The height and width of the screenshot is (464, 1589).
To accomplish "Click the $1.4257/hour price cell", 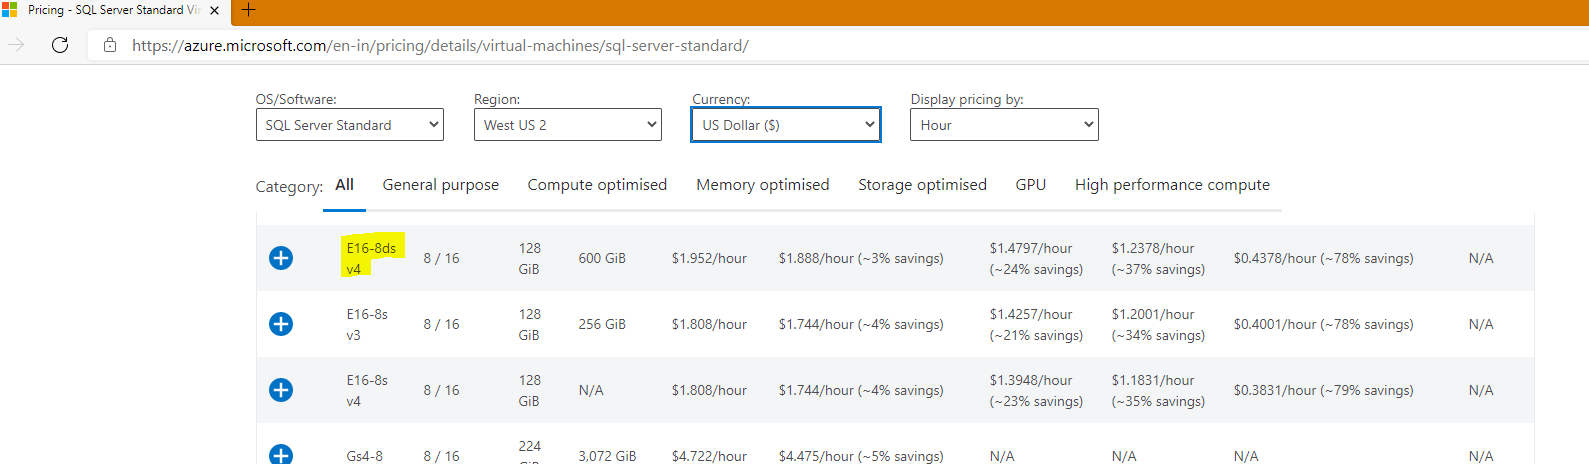I will pos(1036,324).
